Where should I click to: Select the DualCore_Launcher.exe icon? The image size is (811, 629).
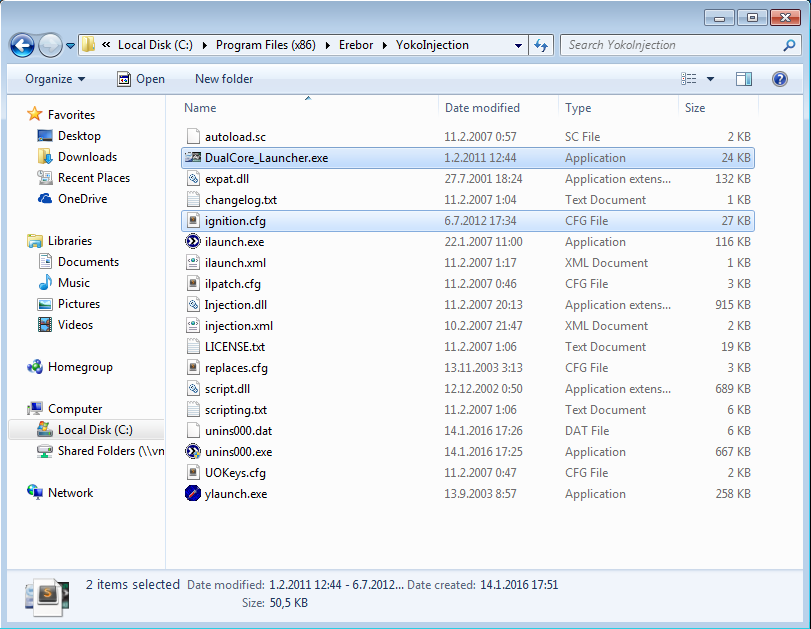[193, 157]
